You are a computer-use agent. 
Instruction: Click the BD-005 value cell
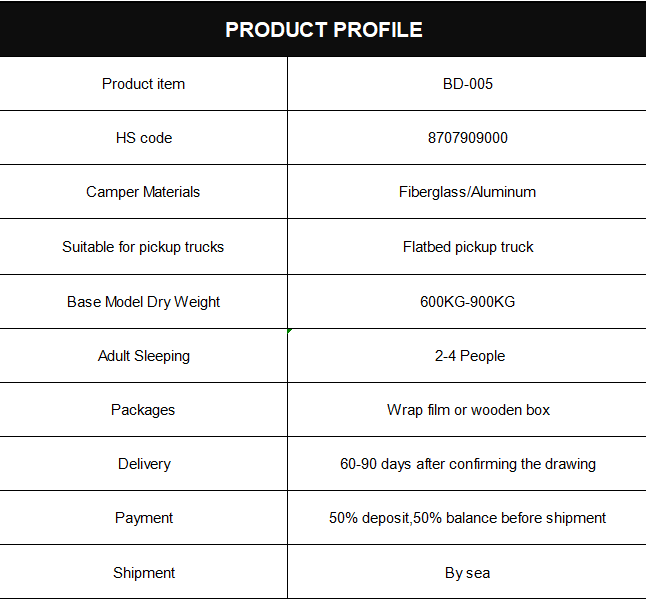pyautogui.click(x=467, y=84)
